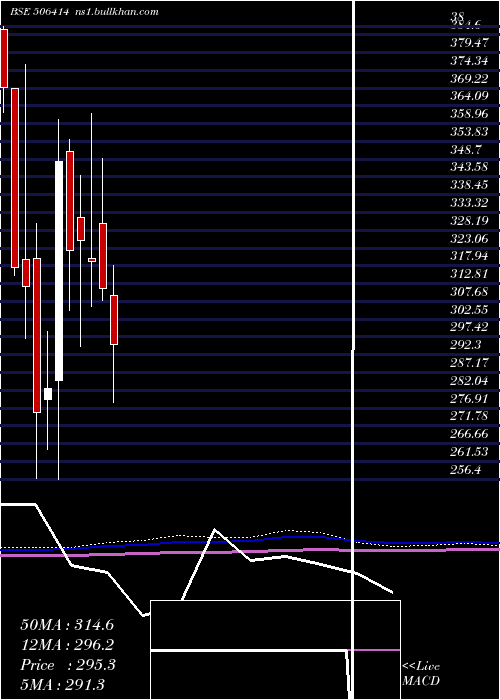Select the 364.09 price axis label
Screen dimensions: 500x700
click(469, 96)
